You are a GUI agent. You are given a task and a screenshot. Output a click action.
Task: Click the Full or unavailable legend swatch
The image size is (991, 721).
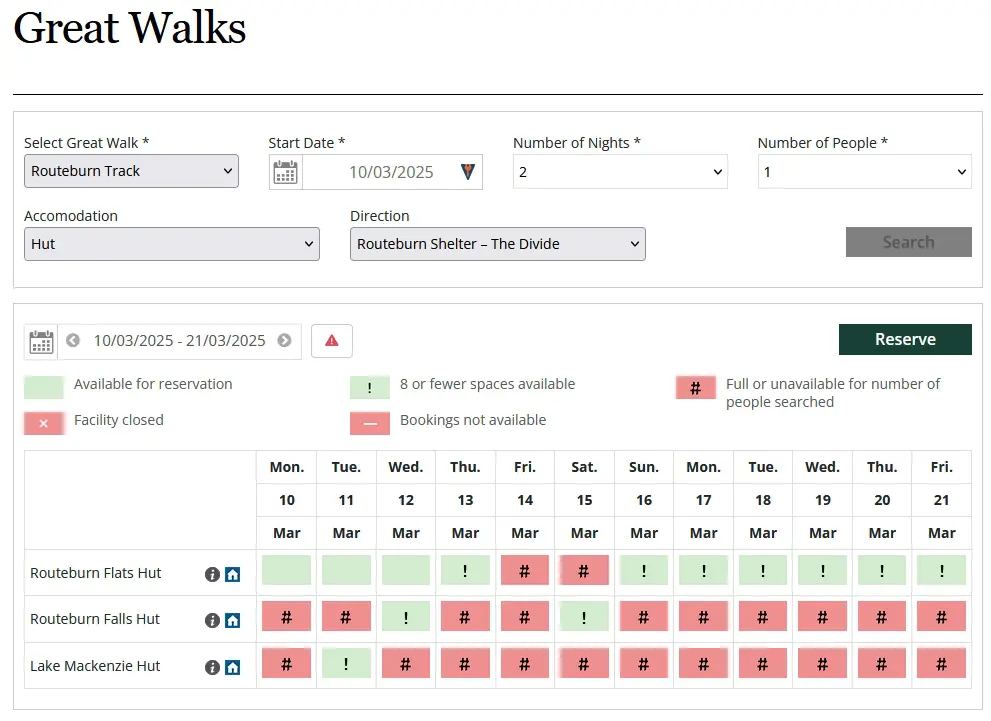pos(696,387)
